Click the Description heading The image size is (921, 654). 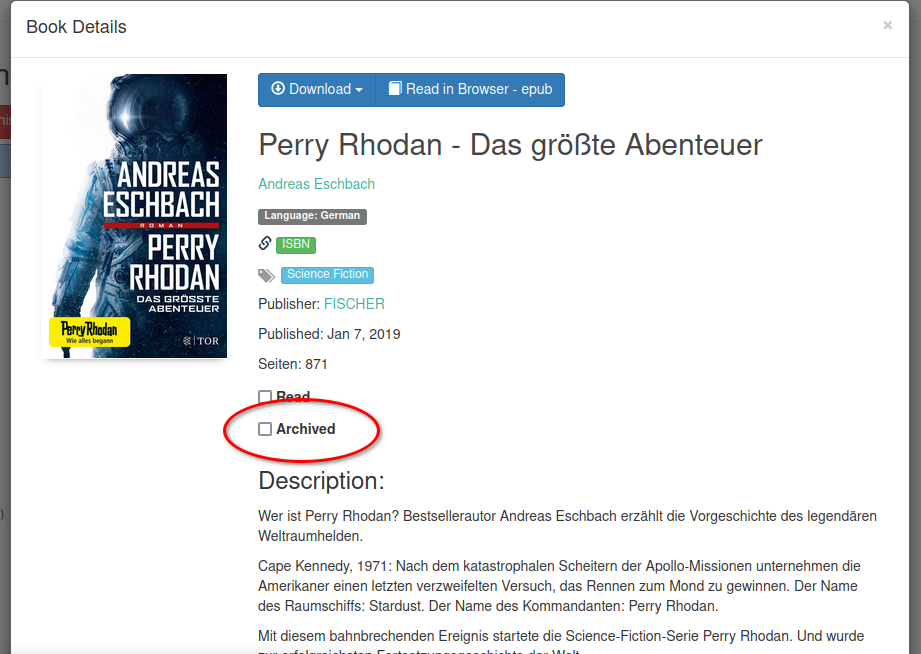321,481
